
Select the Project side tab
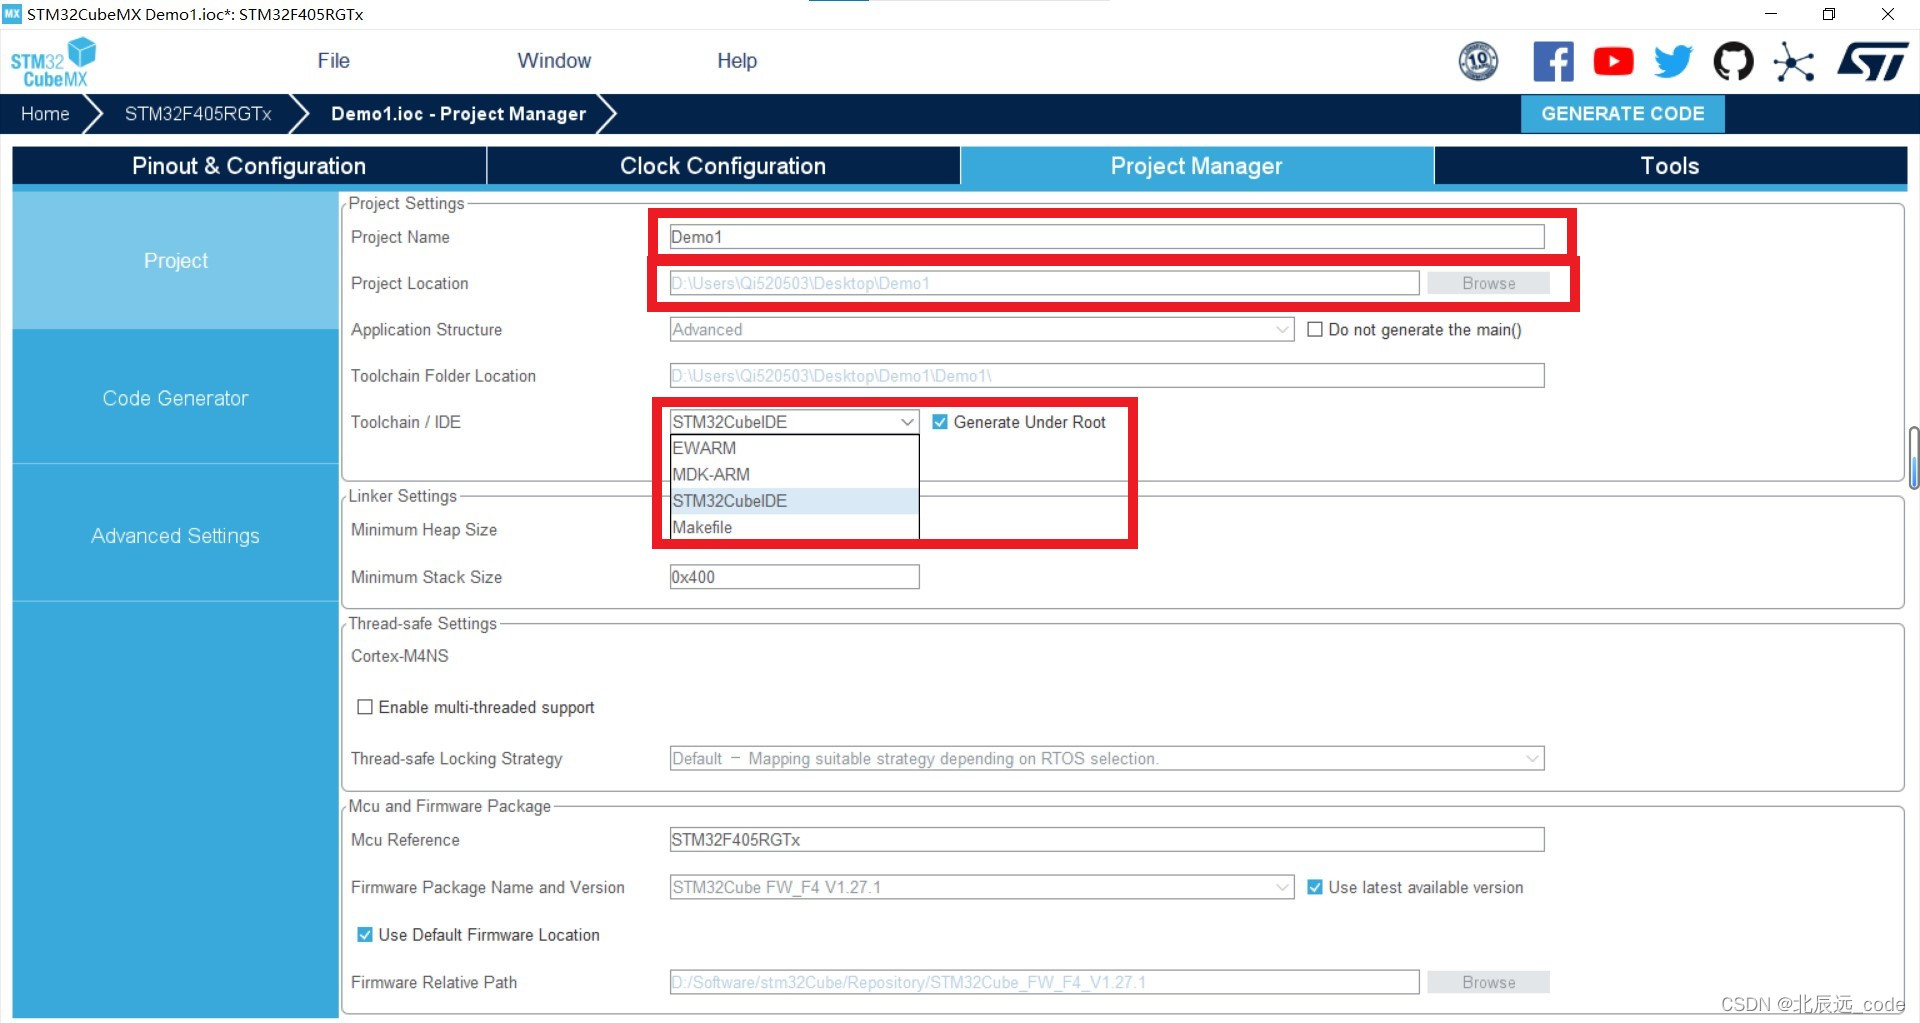pos(176,261)
